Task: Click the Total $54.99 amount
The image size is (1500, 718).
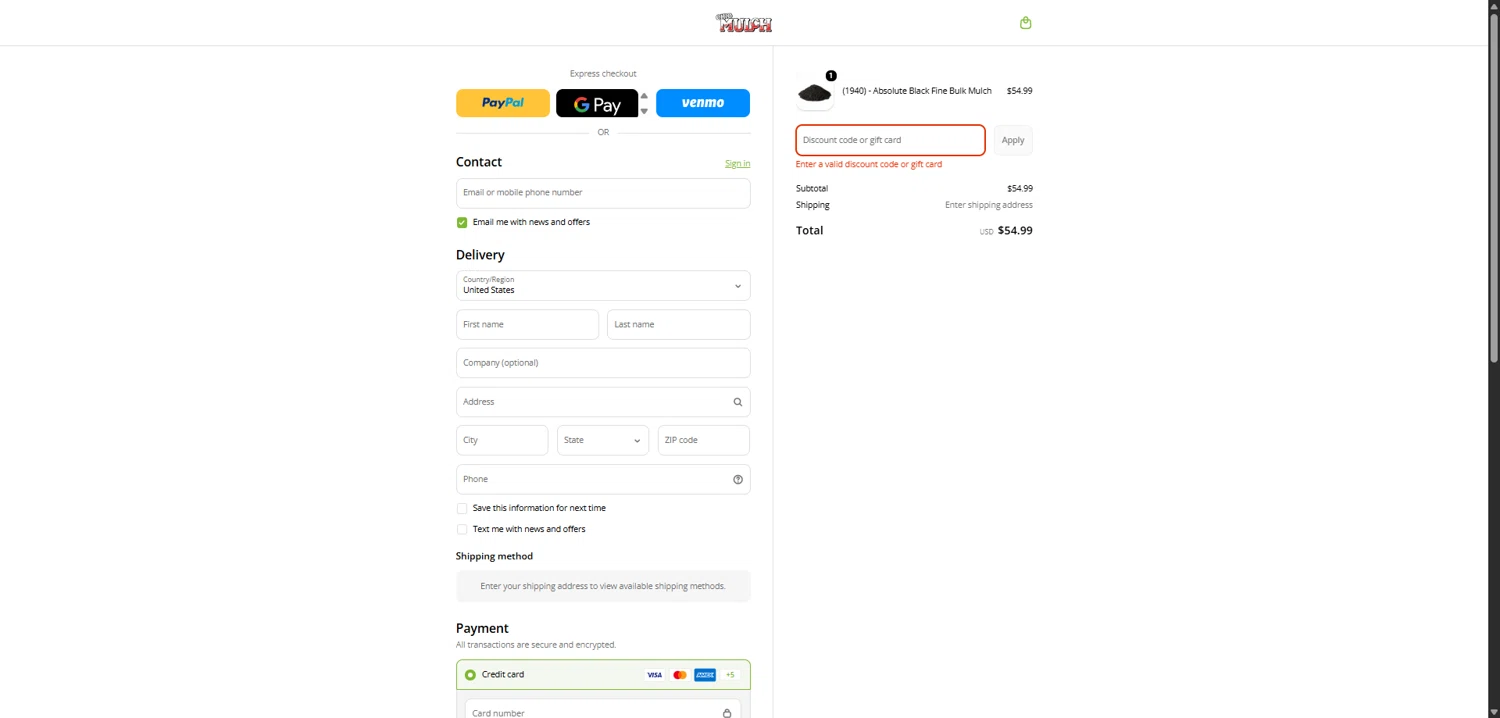Action: [x=1015, y=231]
